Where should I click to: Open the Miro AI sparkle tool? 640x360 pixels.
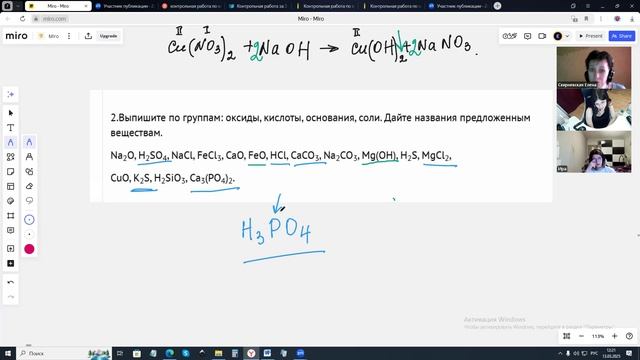11,94
